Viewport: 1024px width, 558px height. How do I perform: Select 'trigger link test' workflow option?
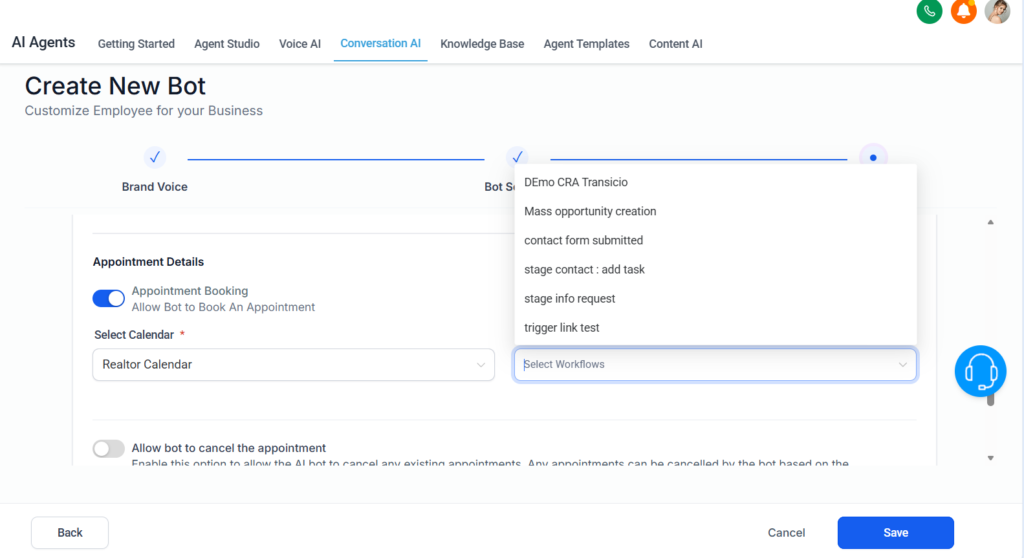click(561, 328)
